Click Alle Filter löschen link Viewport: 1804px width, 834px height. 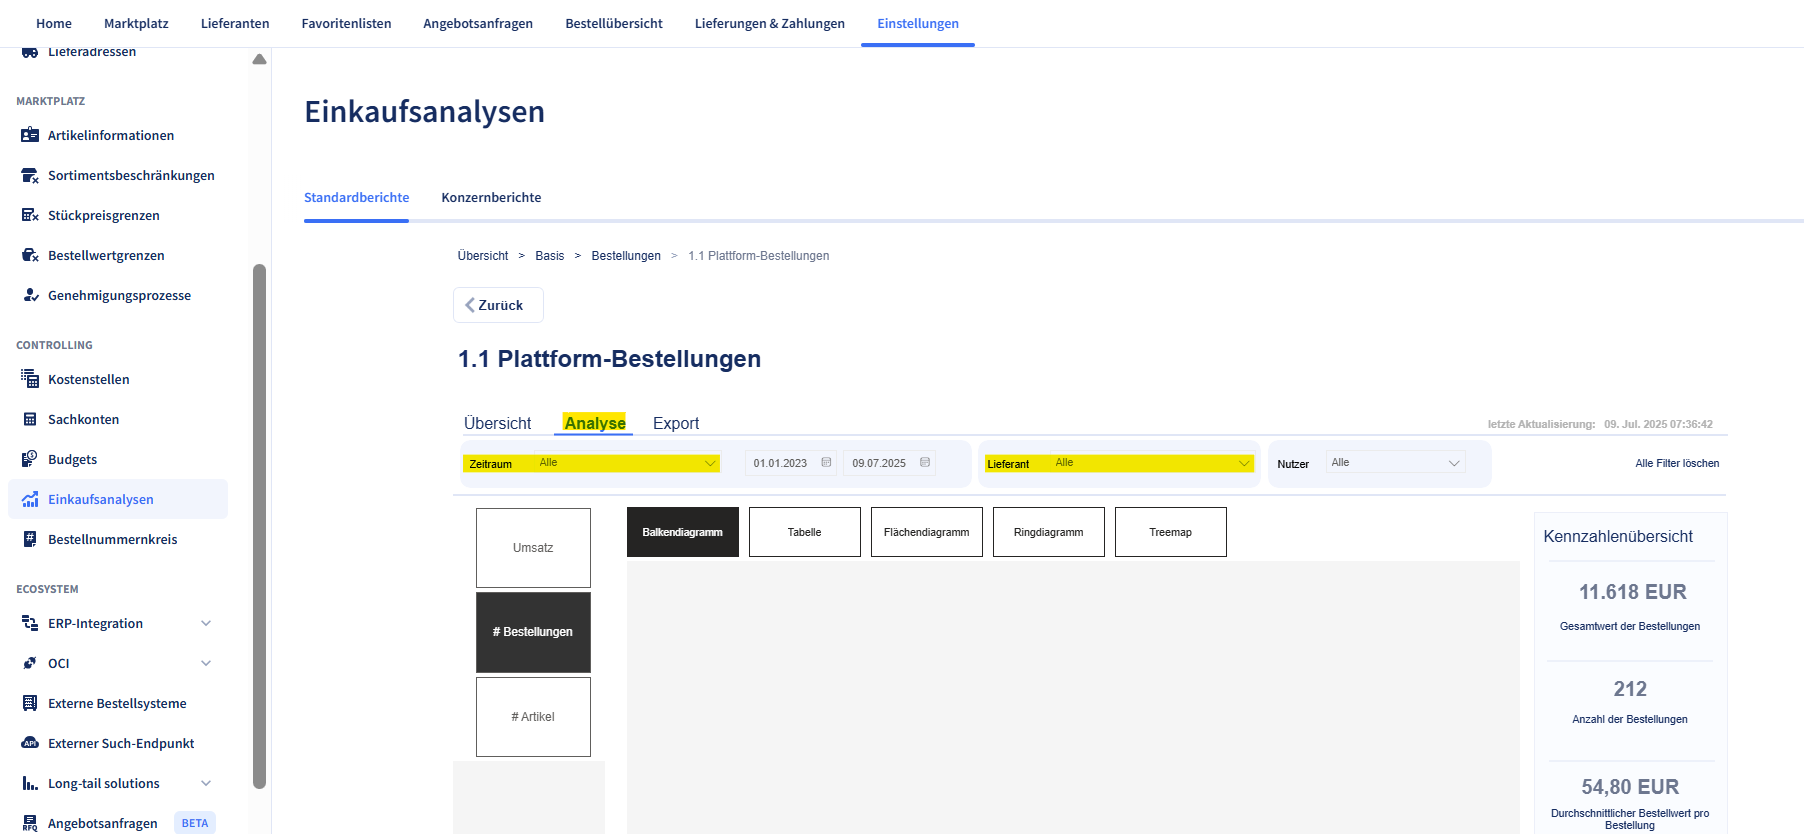(1677, 463)
